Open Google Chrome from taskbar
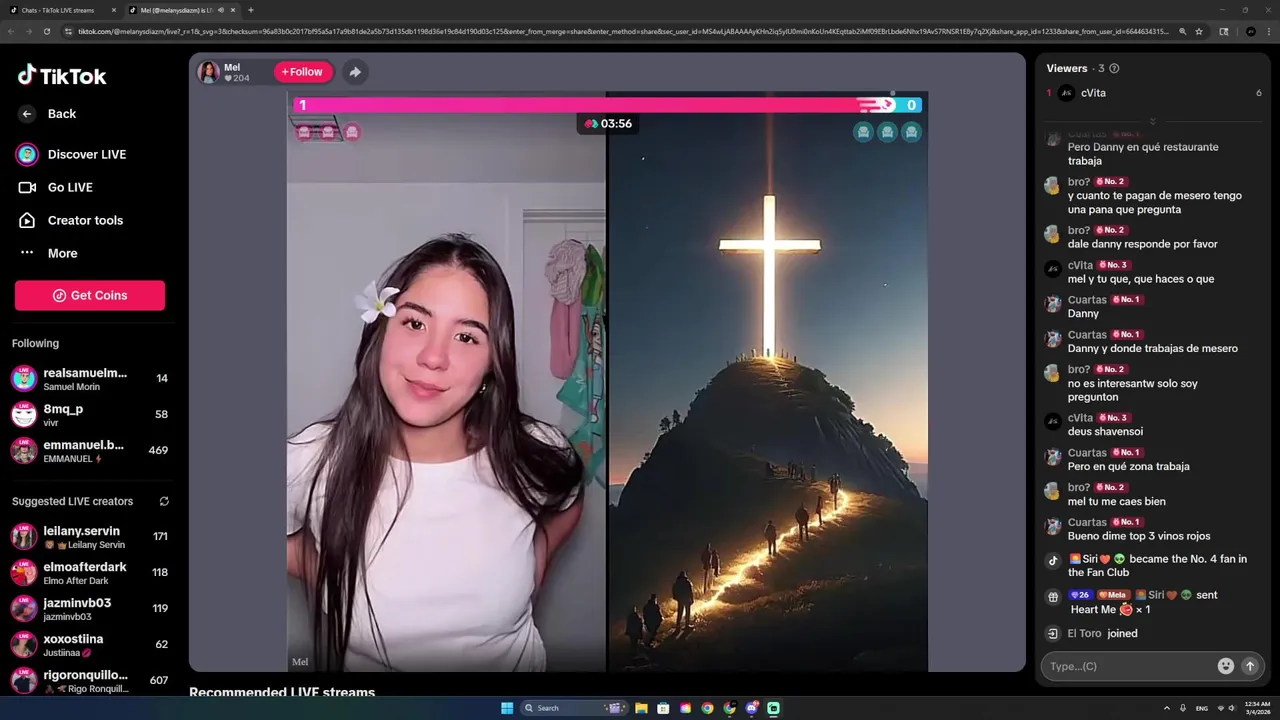Image resolution: width=1280 pixels, height=720 pixels. (707, 708)
